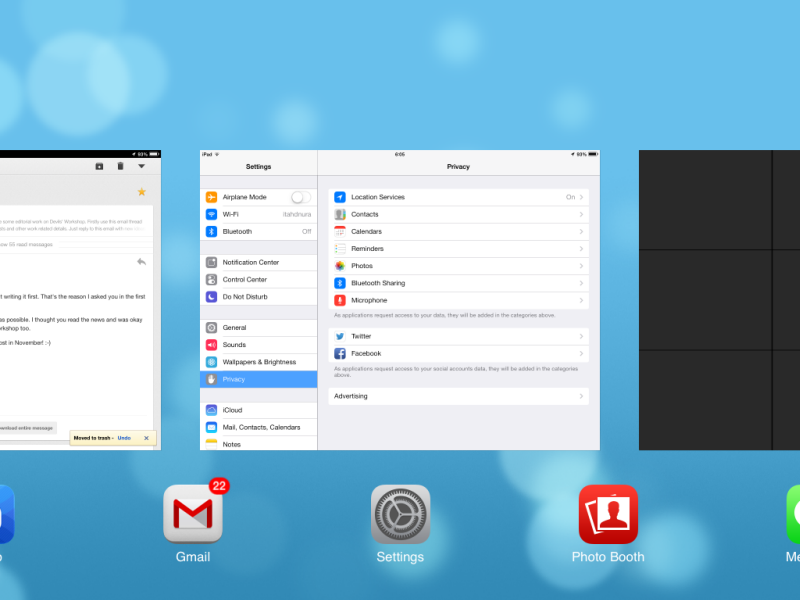Open the Gmail app icon
This screenshot has height=600, width=800.
(x=193, y=514)
